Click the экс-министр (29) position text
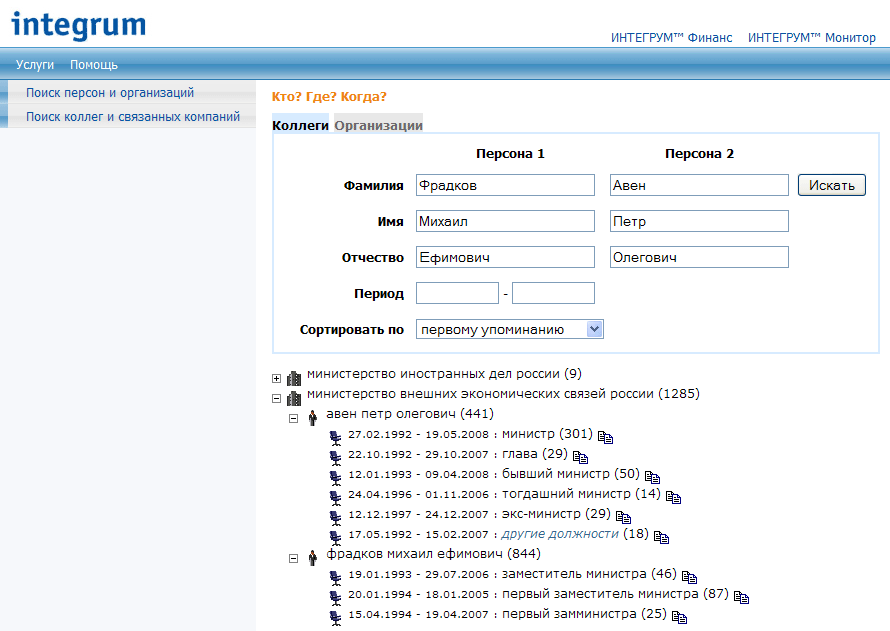Viewport: 890px width, 631px height. (x=556, y=514)
